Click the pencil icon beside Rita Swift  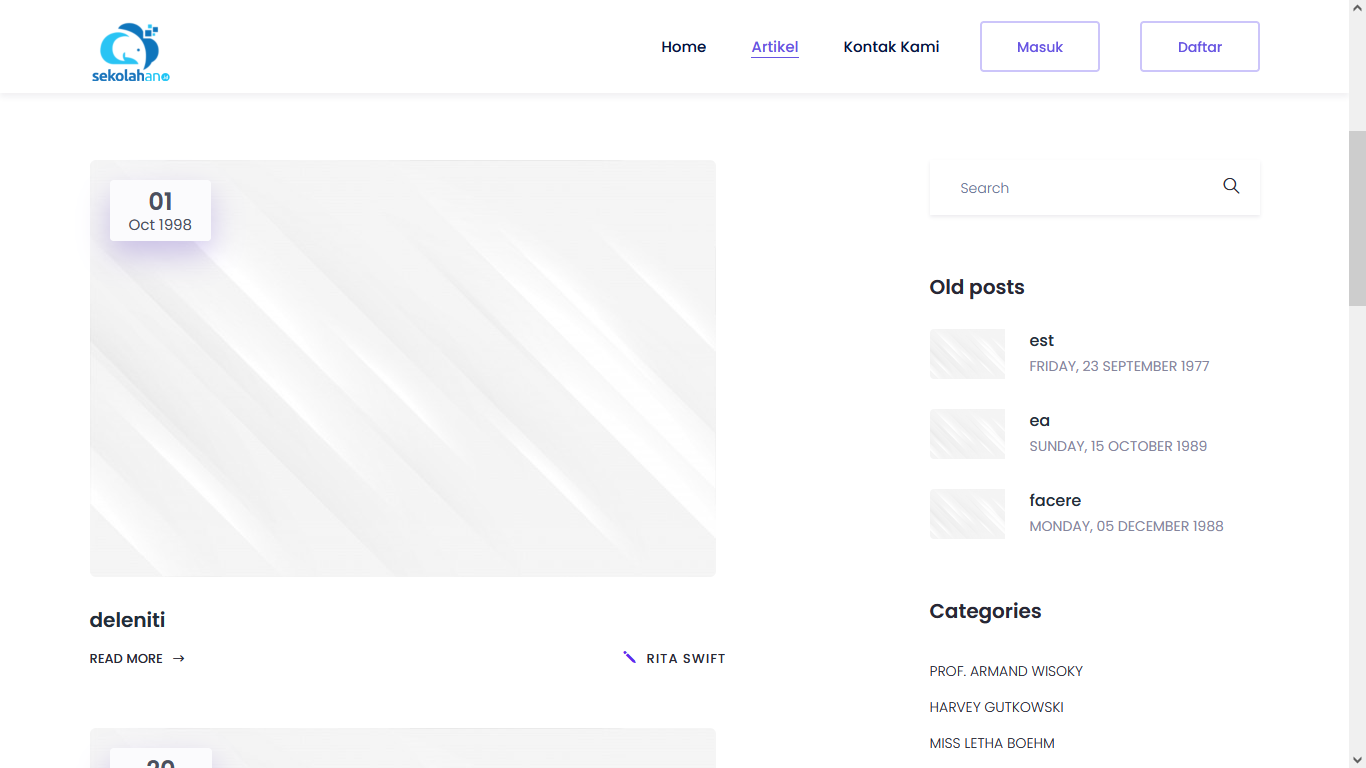point(629,657)
